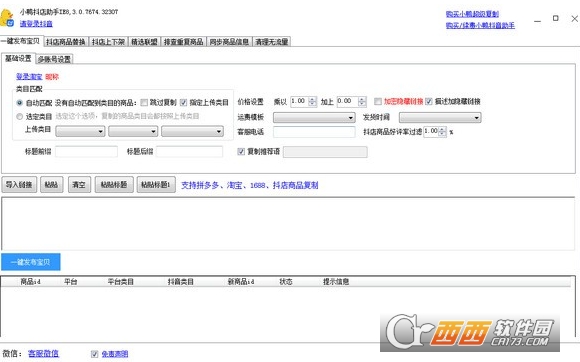The height and width of the screenshot is (362, 580).
Task: Open the second 上传类目 dropdown
Action: [x=133, y=131]
